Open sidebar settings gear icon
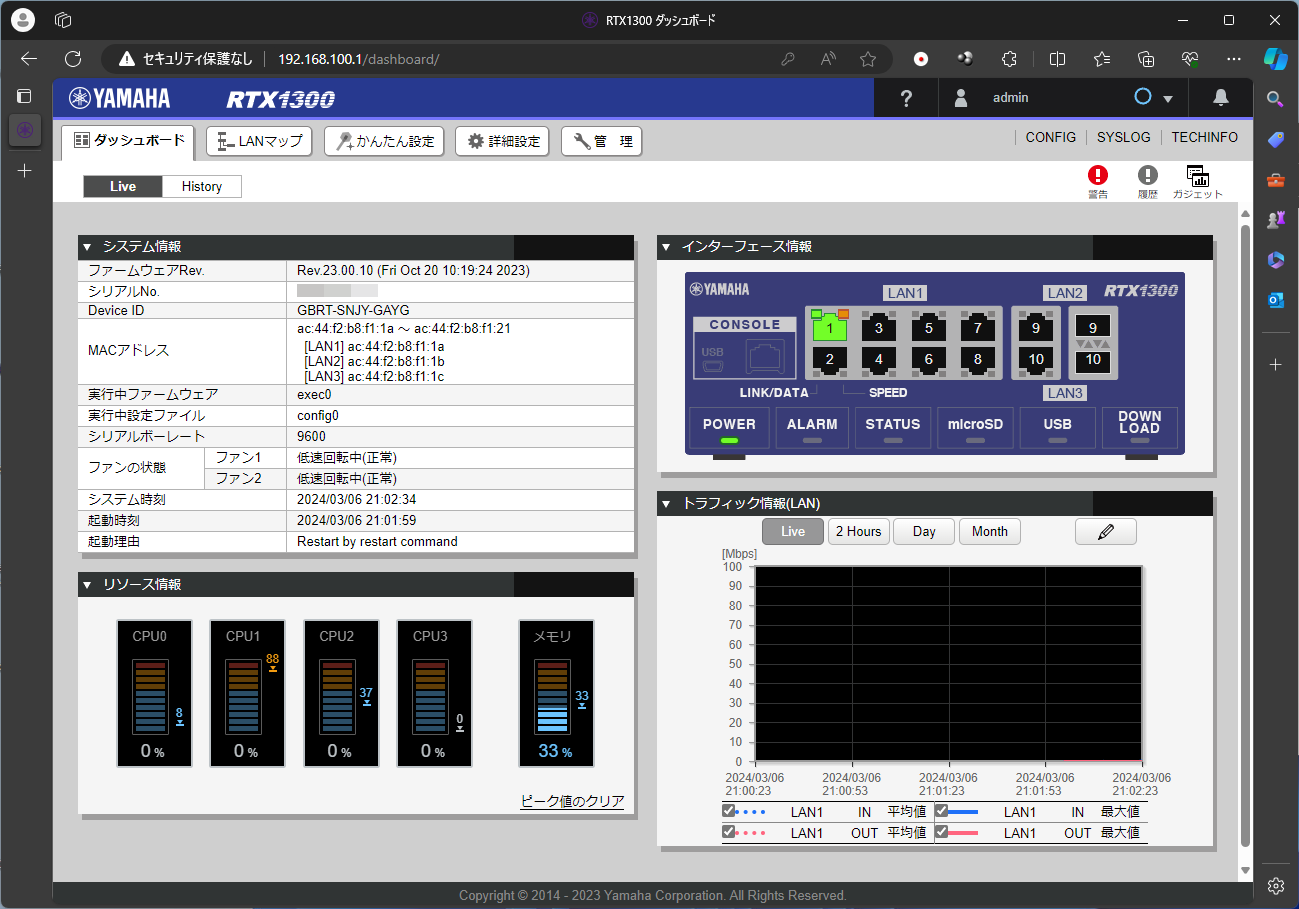 (x=1275, y=885)
